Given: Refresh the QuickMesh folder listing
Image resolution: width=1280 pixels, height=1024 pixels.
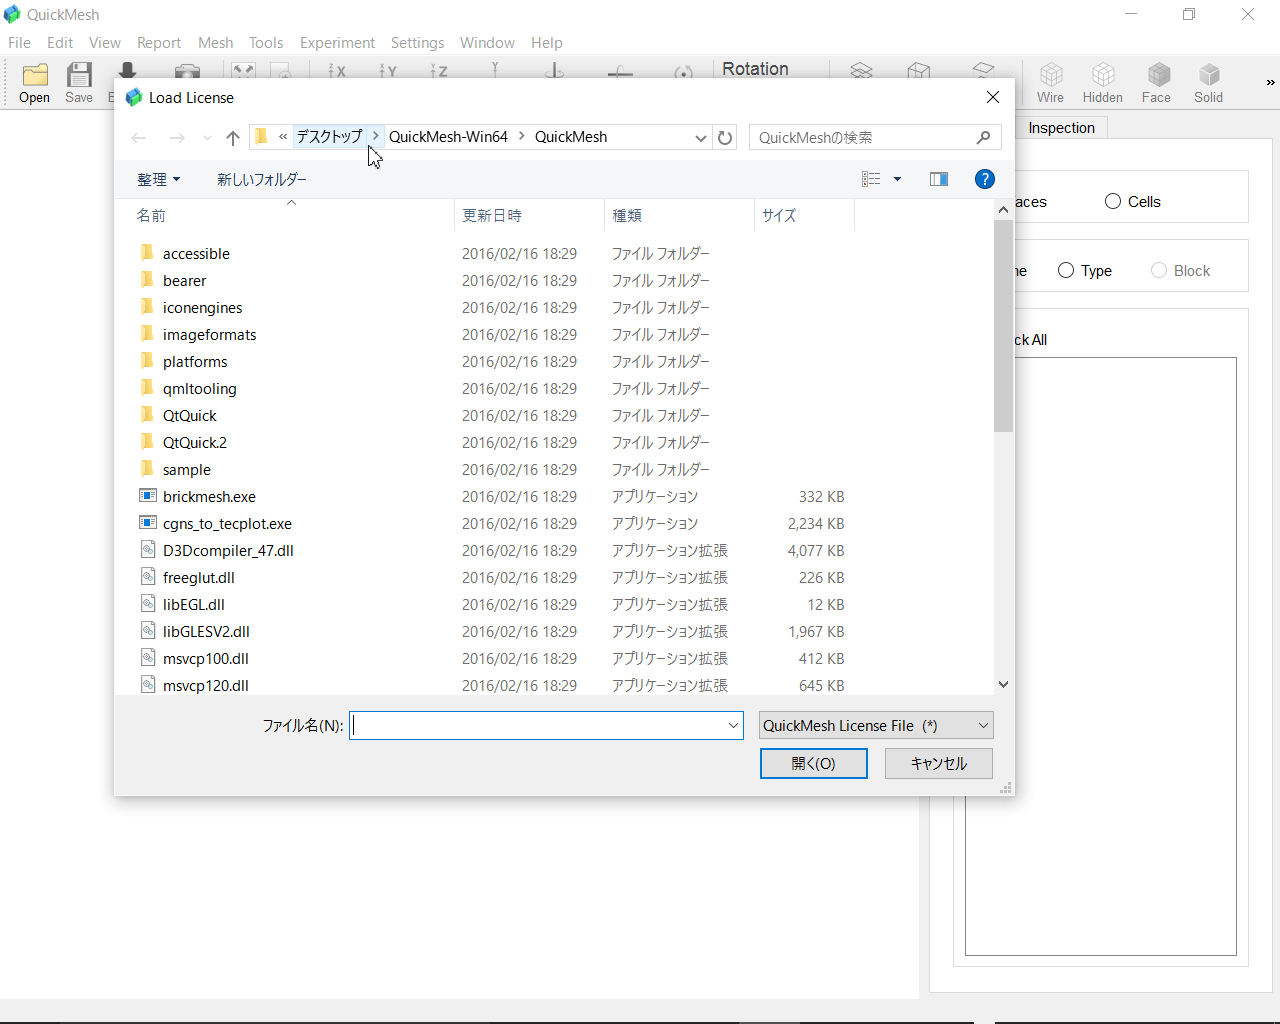Looking at the screenshot, I should pos(725,138).
